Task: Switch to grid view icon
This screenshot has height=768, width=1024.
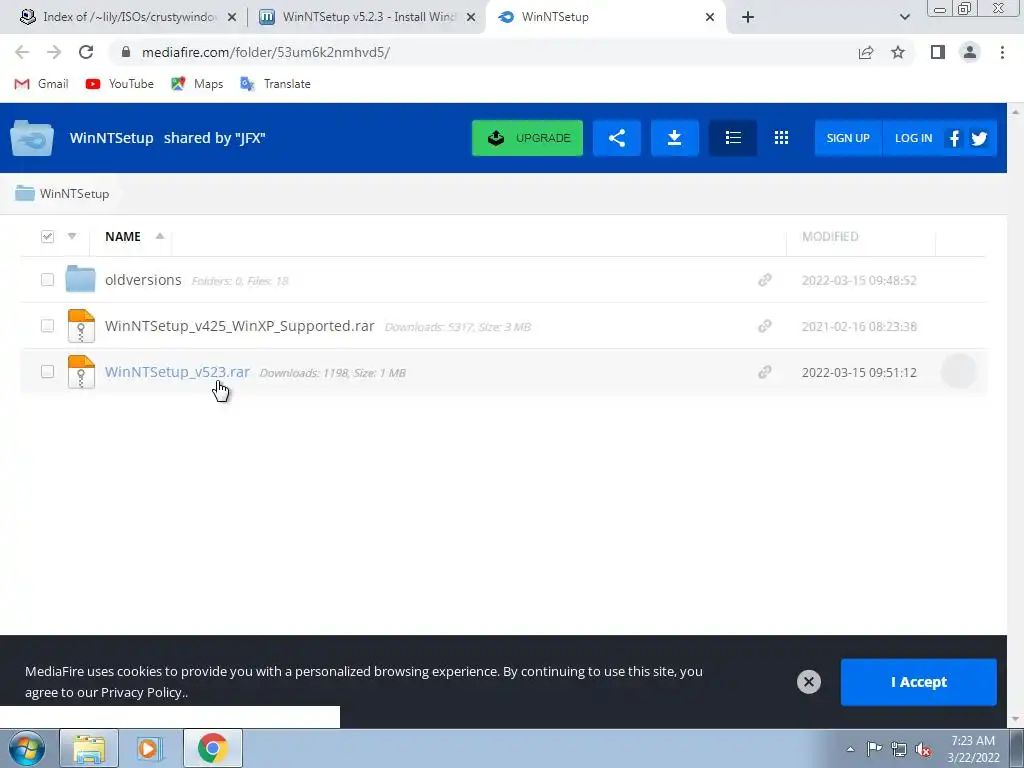Action: (781, 138)
